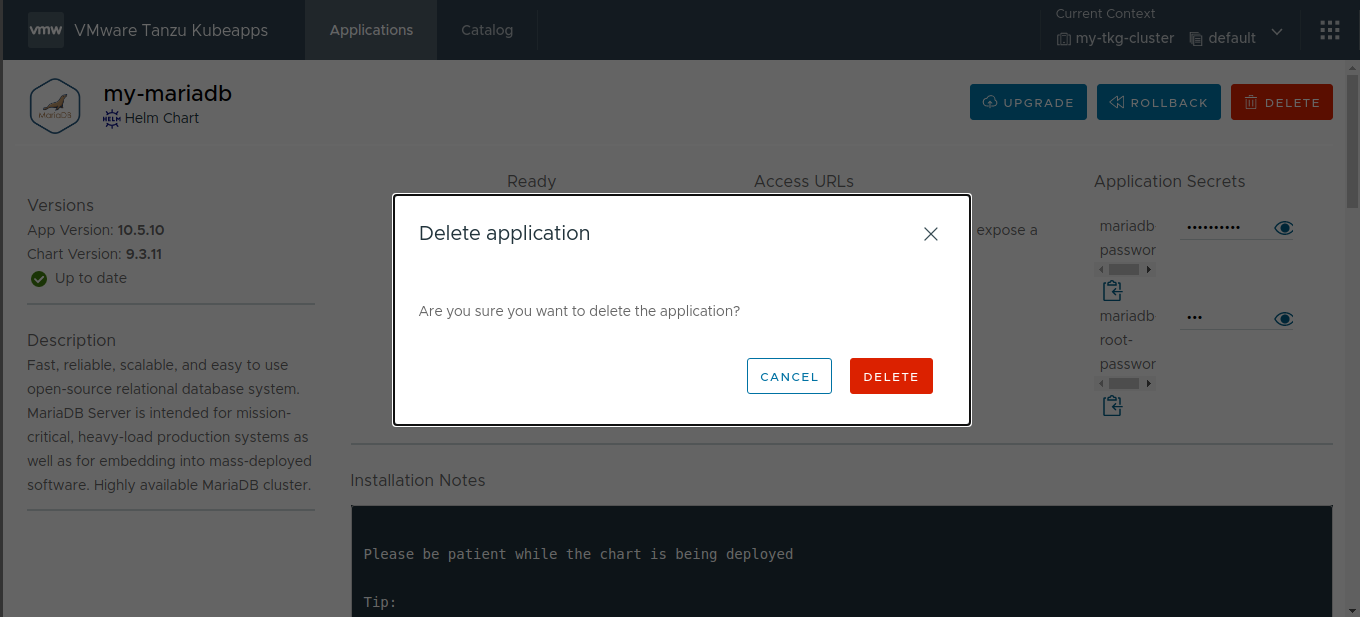Confirm deletion with the red DELETE button
Viewport: 1360px width, 617px height.
(x=891, y=376)
